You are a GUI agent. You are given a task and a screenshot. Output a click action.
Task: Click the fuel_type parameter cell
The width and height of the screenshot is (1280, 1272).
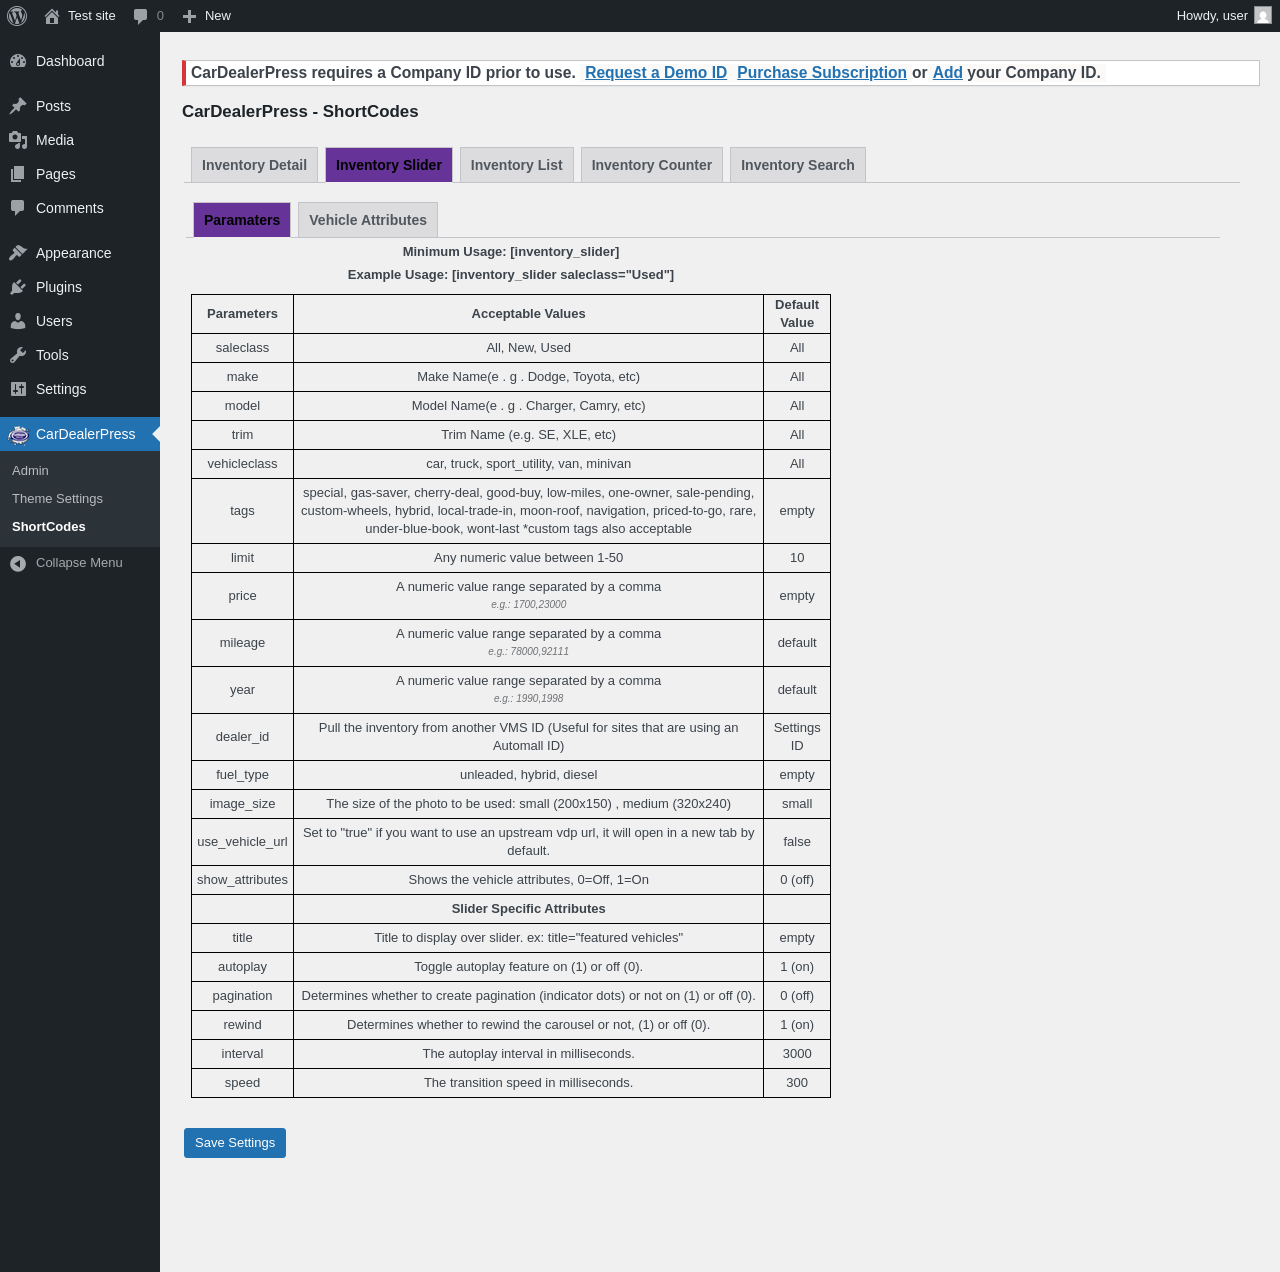(242, 775)
